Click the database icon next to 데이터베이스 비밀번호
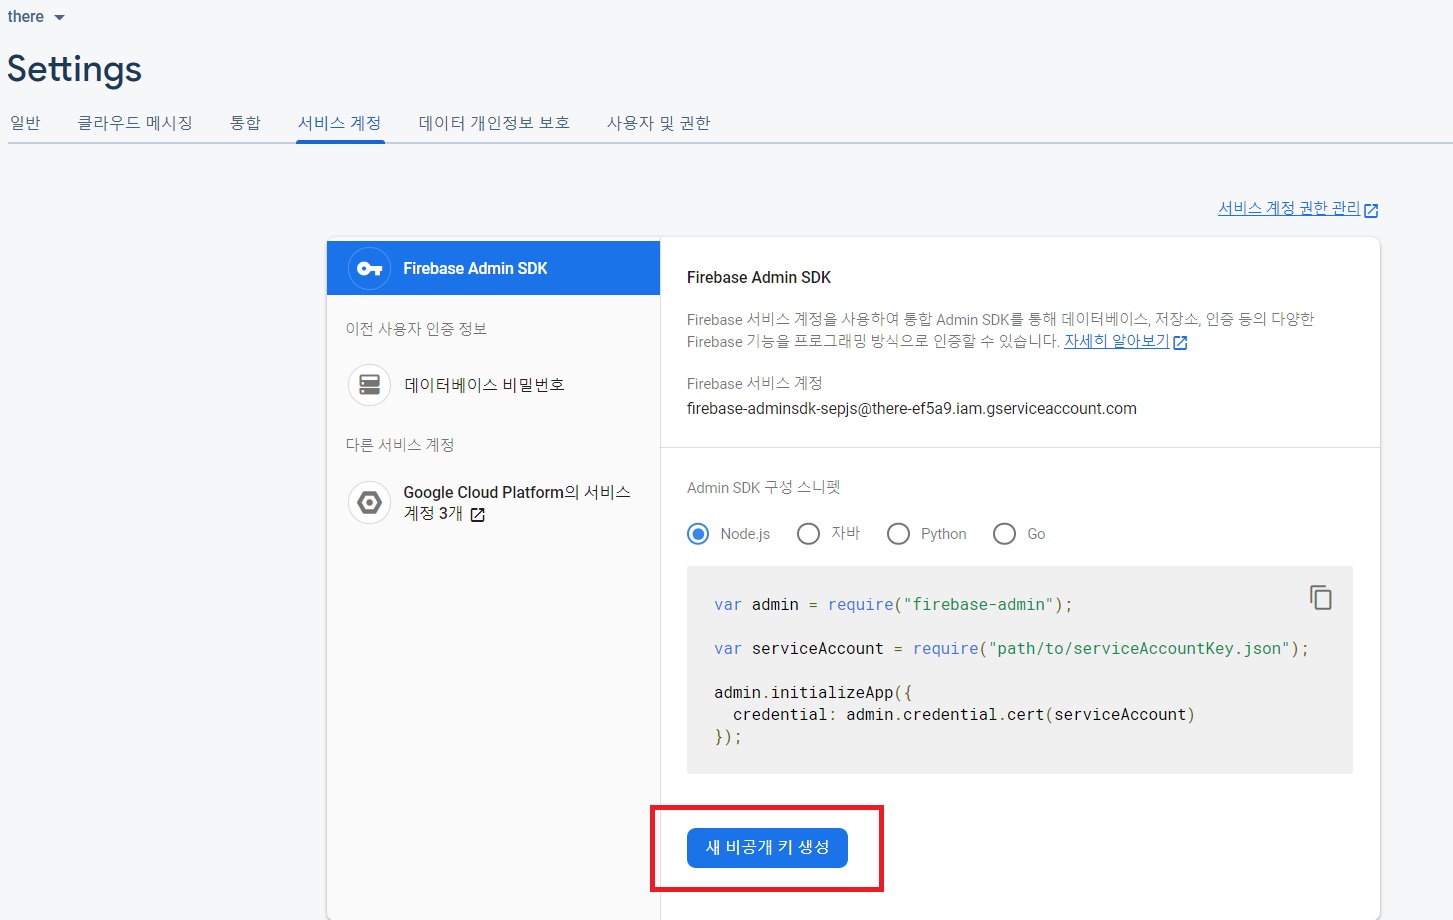 369,385
